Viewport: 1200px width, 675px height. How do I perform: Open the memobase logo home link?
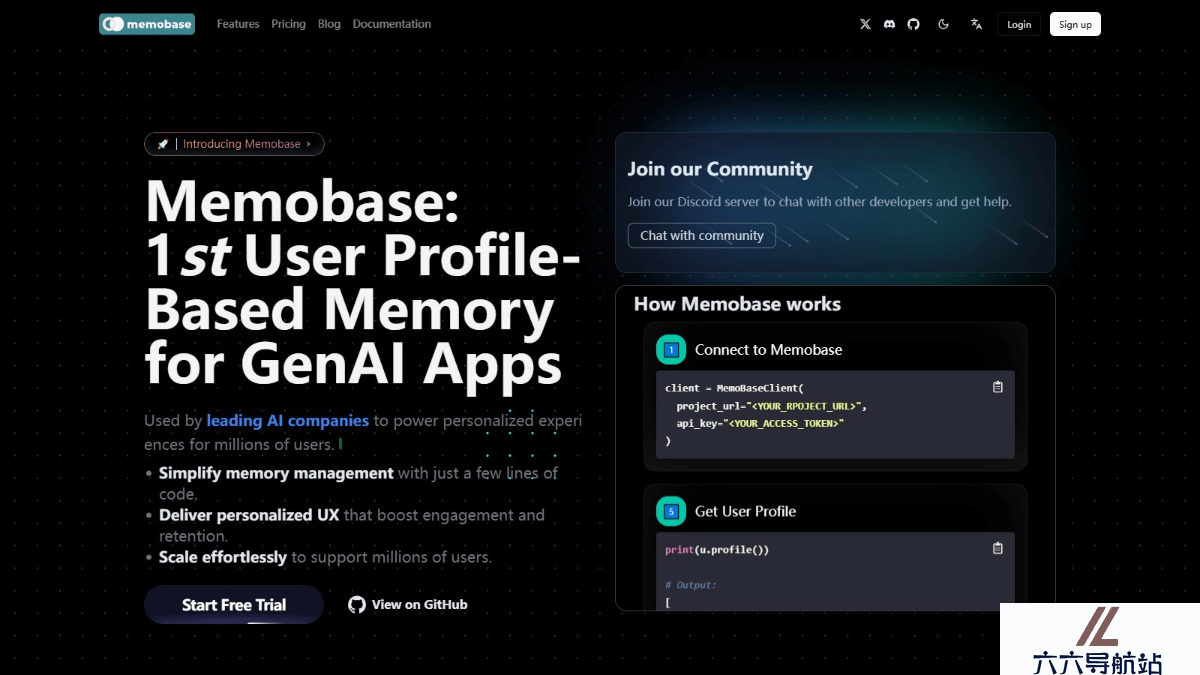[147, 24]
